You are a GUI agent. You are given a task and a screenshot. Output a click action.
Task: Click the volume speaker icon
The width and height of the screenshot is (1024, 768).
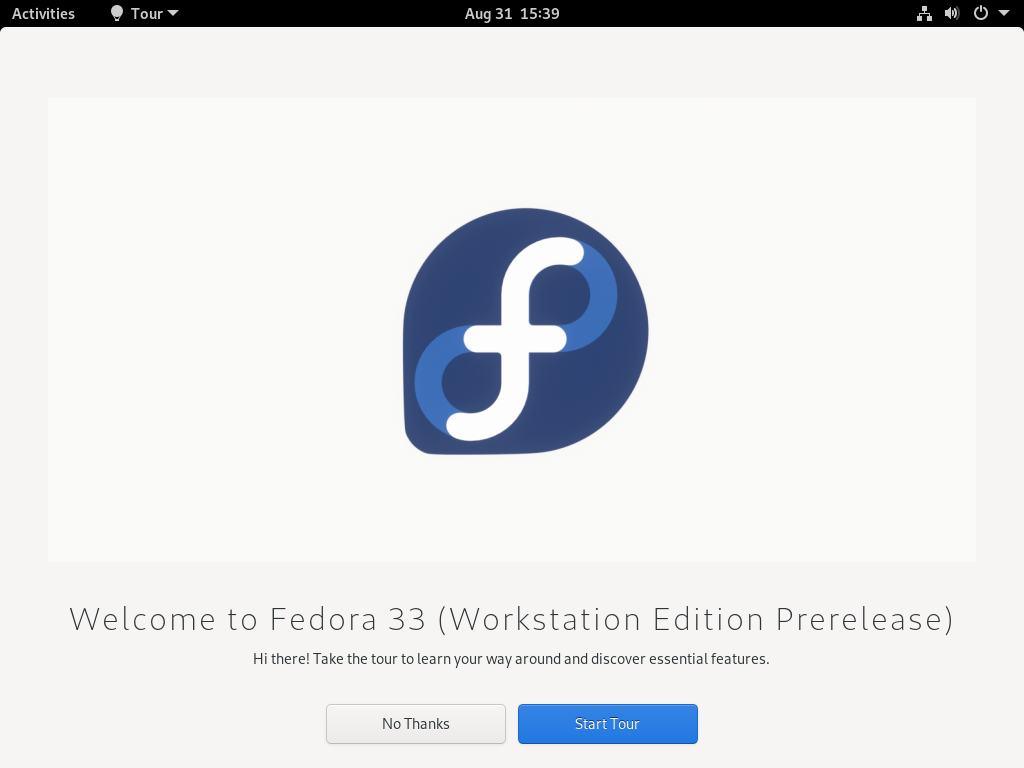(952, 14)
